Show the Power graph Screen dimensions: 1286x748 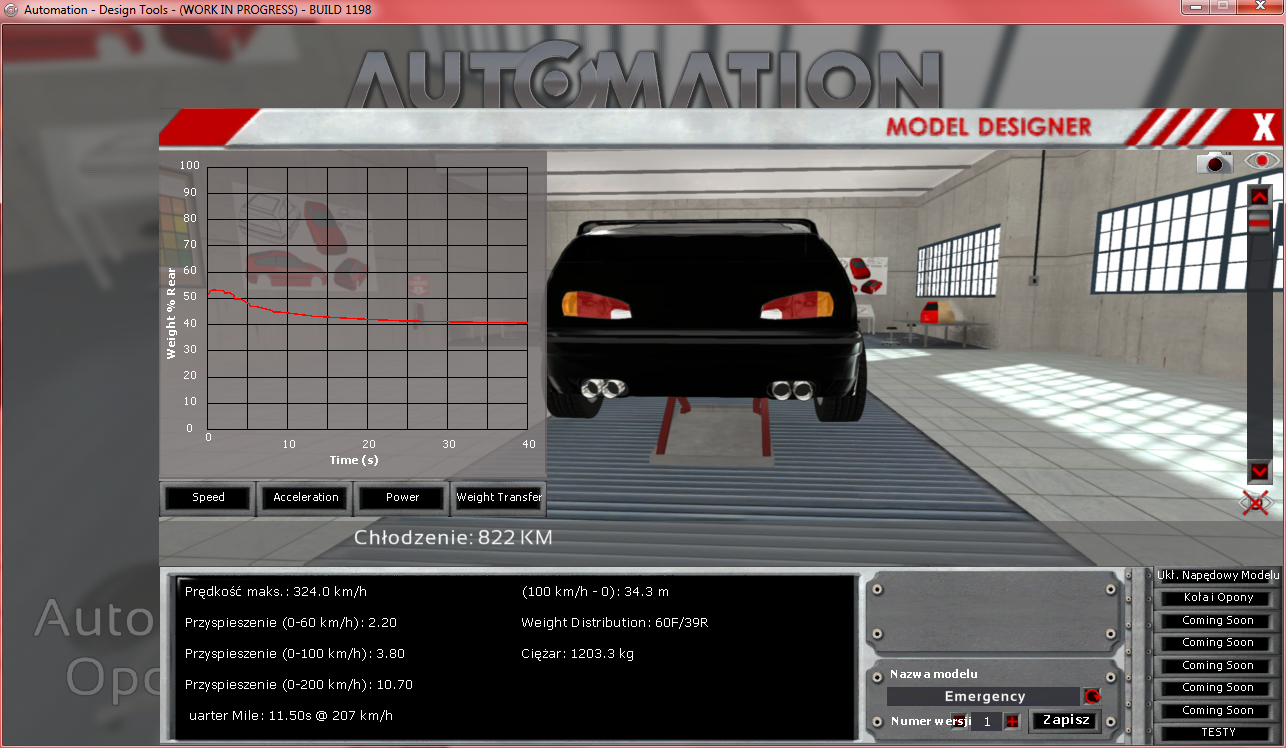[x=402, y=497]
